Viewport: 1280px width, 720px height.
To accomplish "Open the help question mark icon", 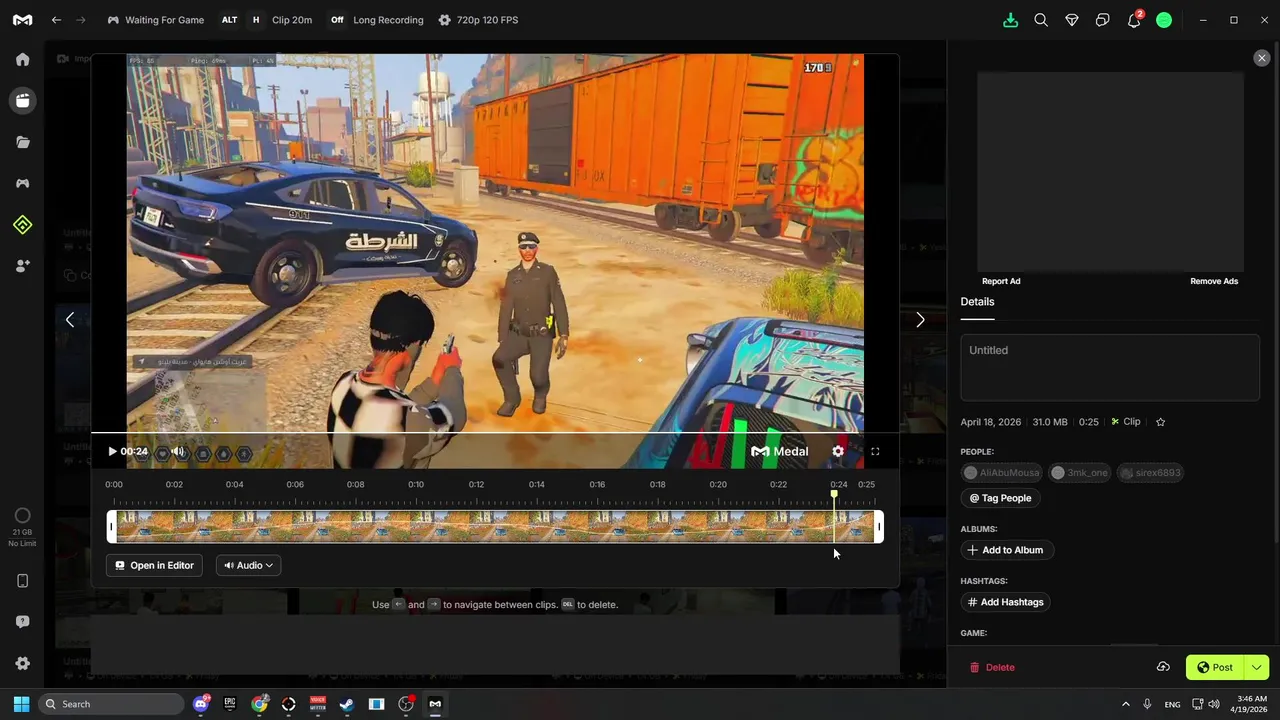I will [x=22, y=622].
